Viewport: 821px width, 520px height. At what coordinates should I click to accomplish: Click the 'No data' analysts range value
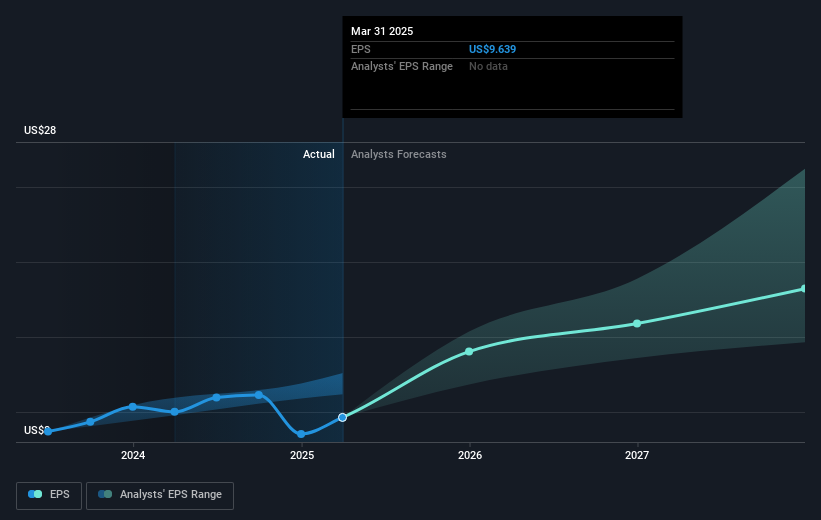point(488,67)
